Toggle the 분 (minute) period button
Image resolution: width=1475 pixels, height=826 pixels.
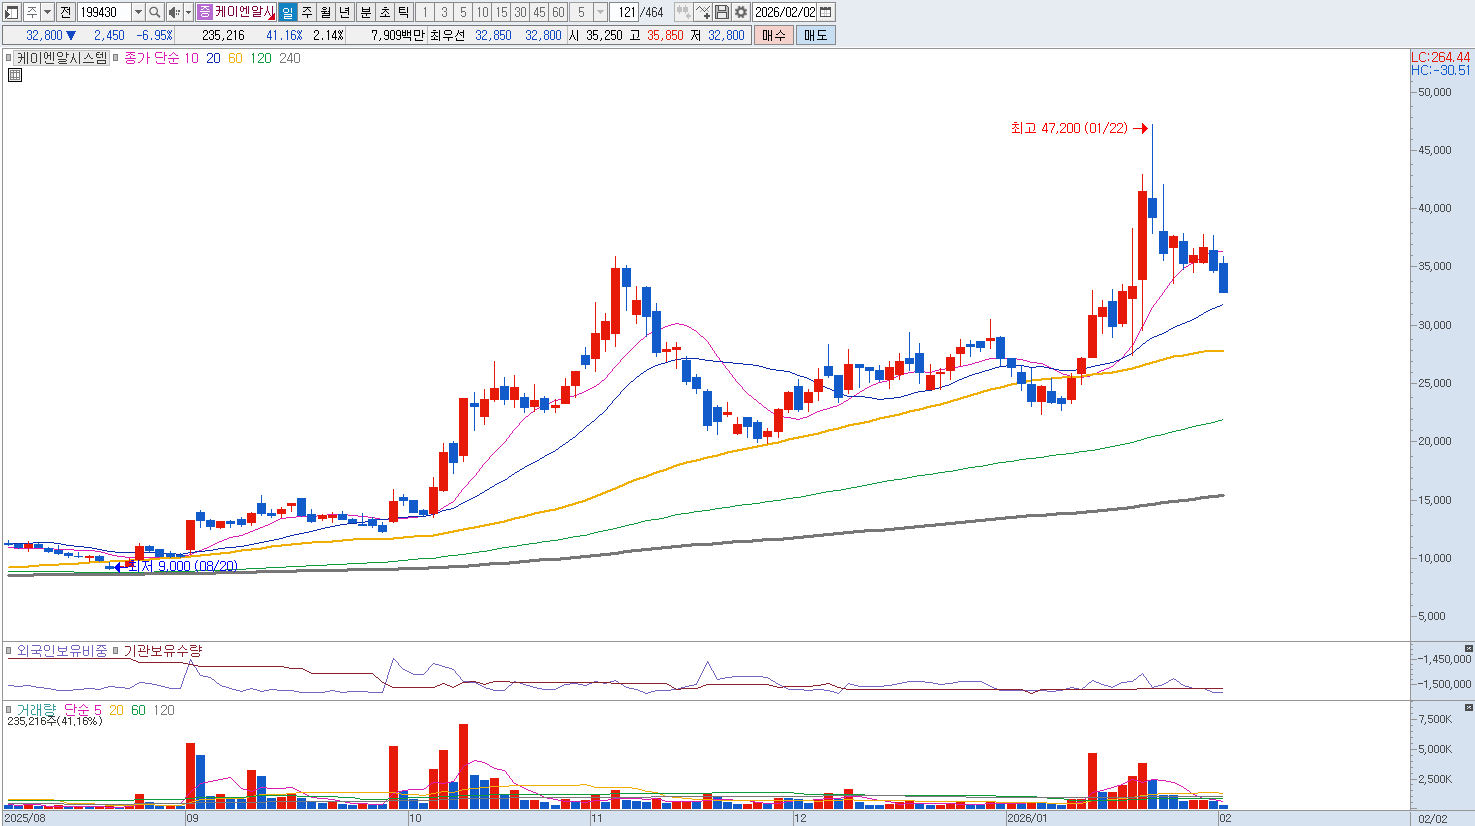point(365,12)
